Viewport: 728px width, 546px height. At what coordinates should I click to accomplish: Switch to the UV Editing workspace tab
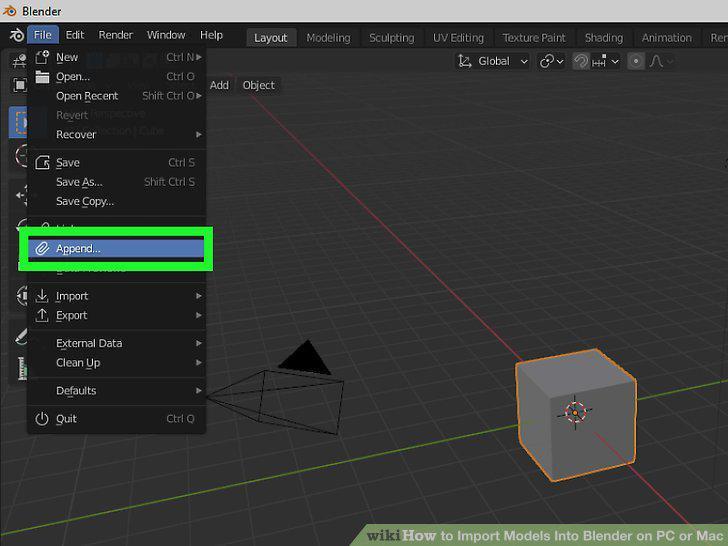[458, 38]
